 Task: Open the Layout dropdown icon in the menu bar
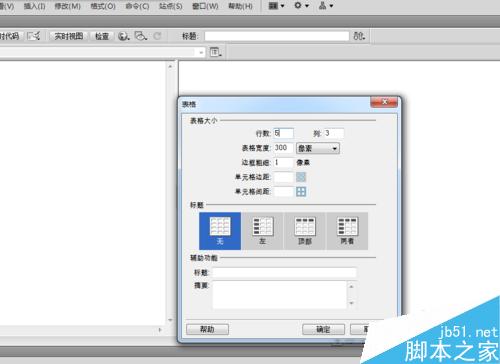(x=276, y=6)
